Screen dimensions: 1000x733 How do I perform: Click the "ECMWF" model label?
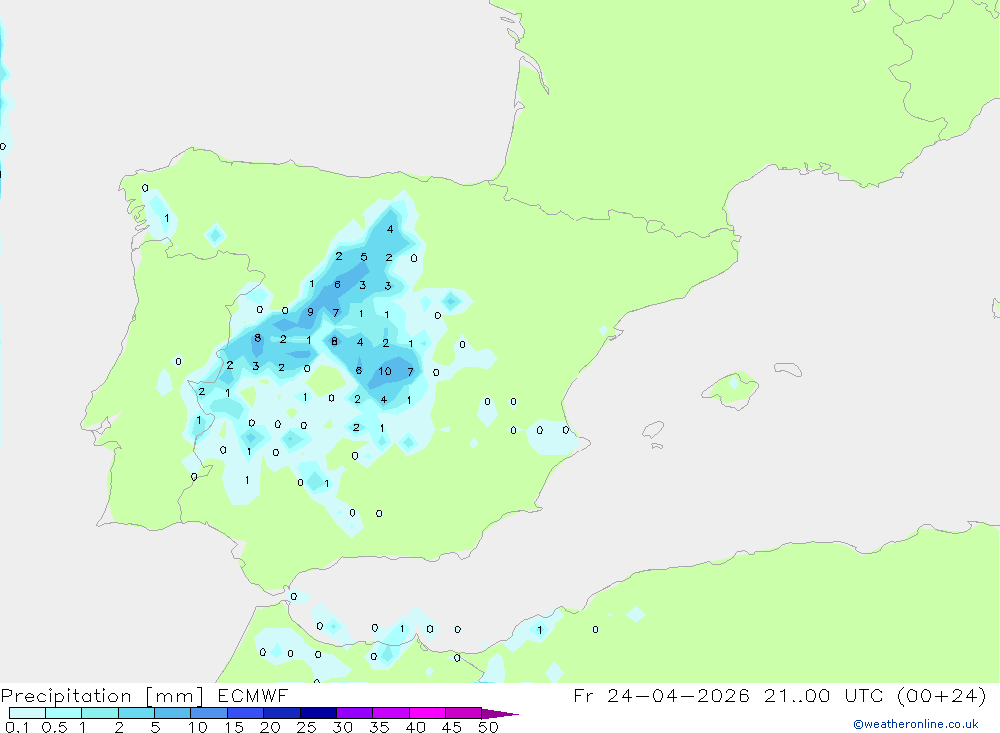click(x=253, y=695)
